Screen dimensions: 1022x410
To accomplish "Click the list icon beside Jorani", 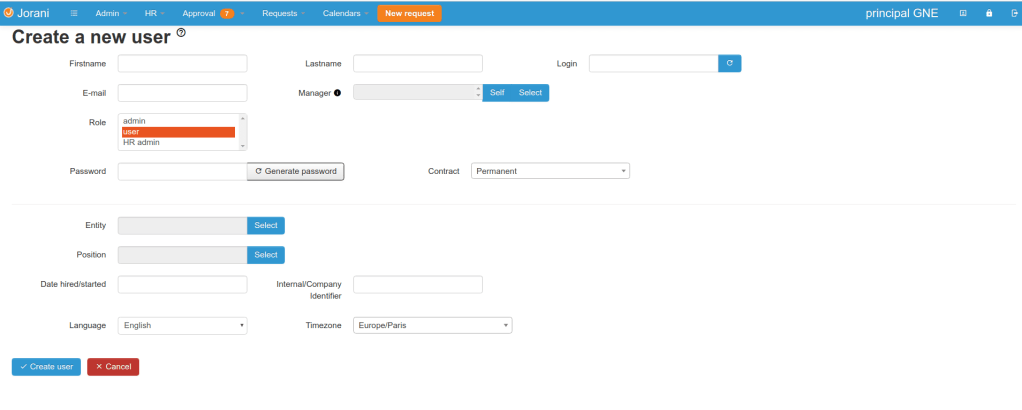I will pos(75,14).
